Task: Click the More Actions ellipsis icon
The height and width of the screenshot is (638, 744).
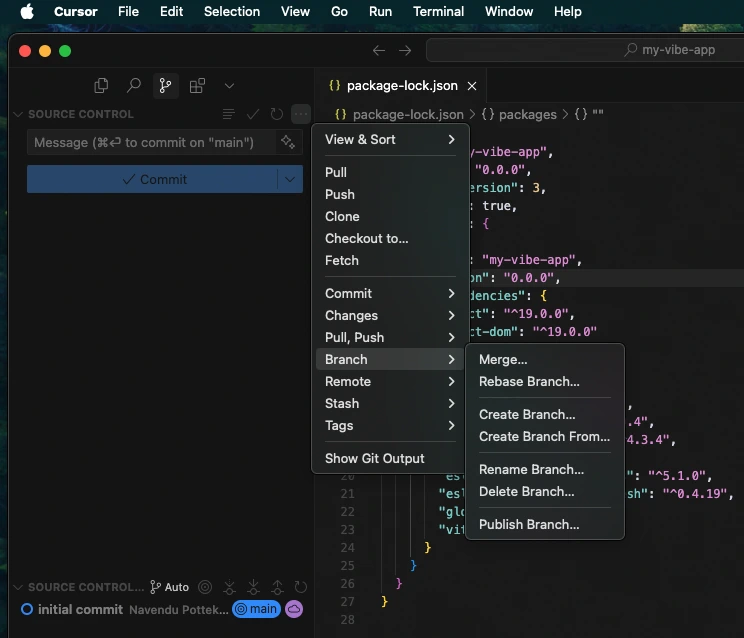Action: 301,114
